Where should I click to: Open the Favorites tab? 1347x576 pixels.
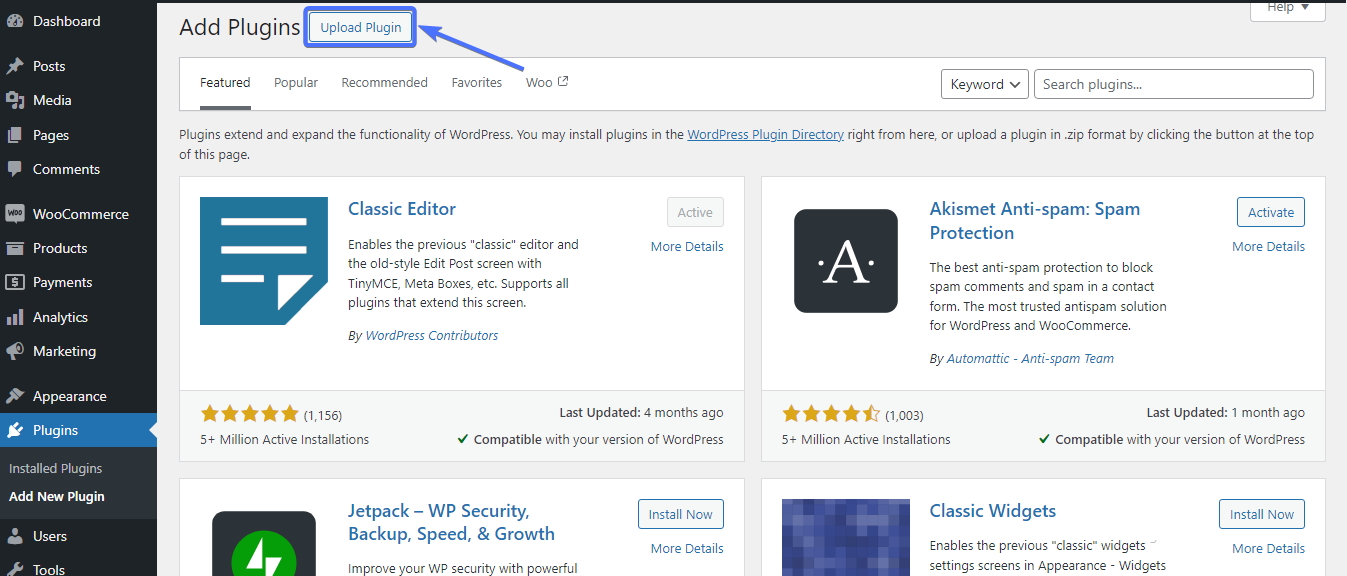point(477,83)
